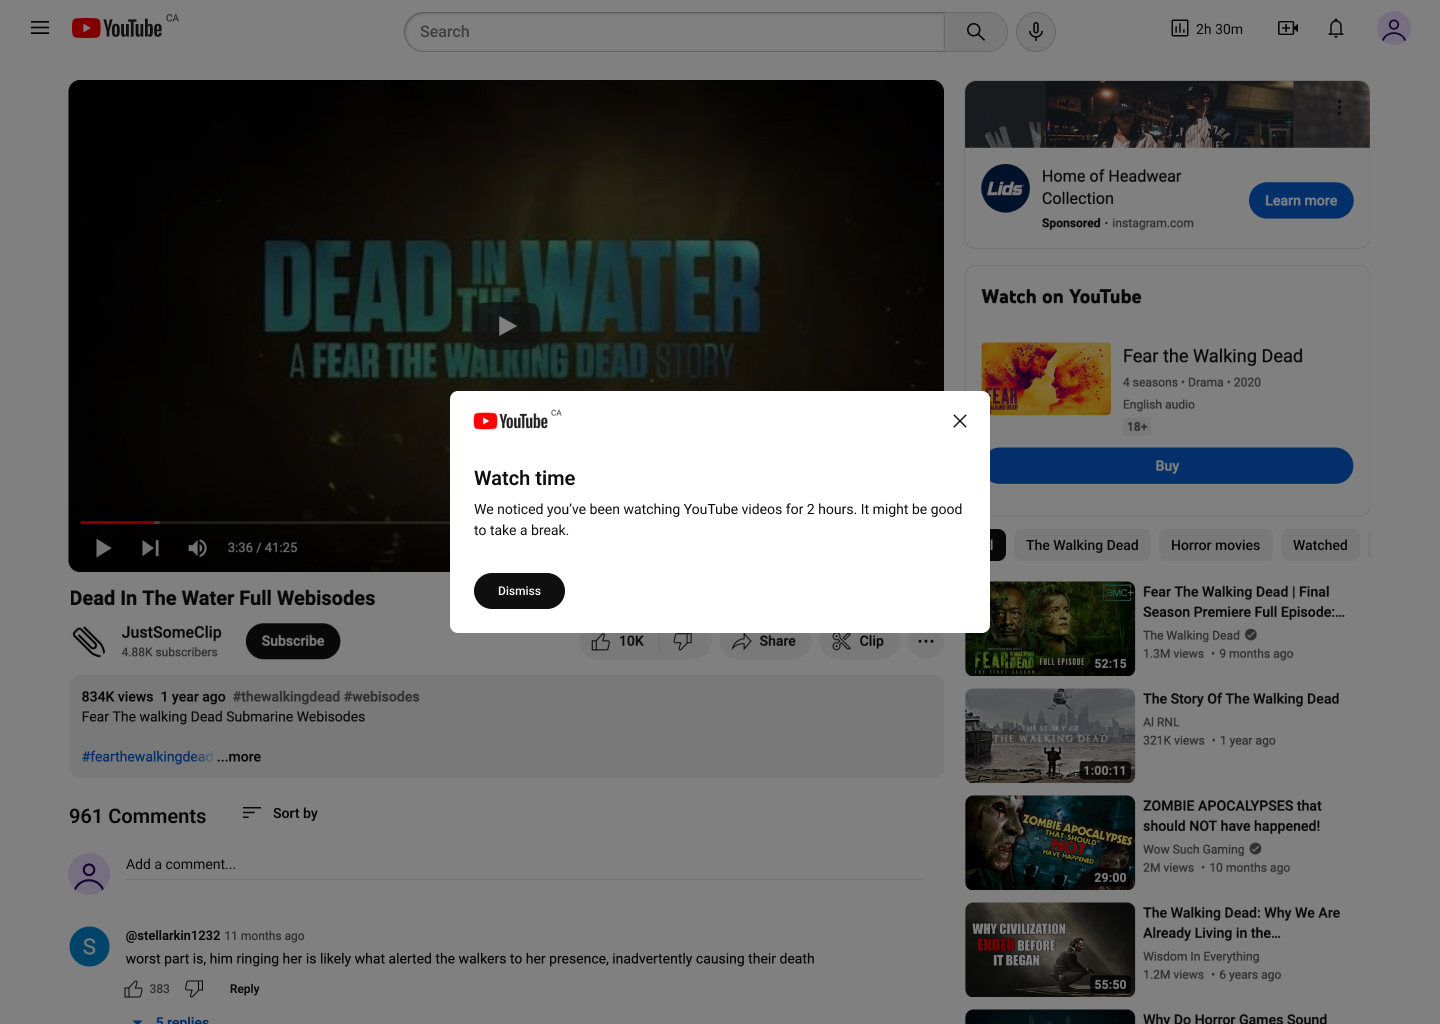Open the Sort by comments dropdown
The height and width of the screenshot is (1024, 1440).
pos(280,813)
